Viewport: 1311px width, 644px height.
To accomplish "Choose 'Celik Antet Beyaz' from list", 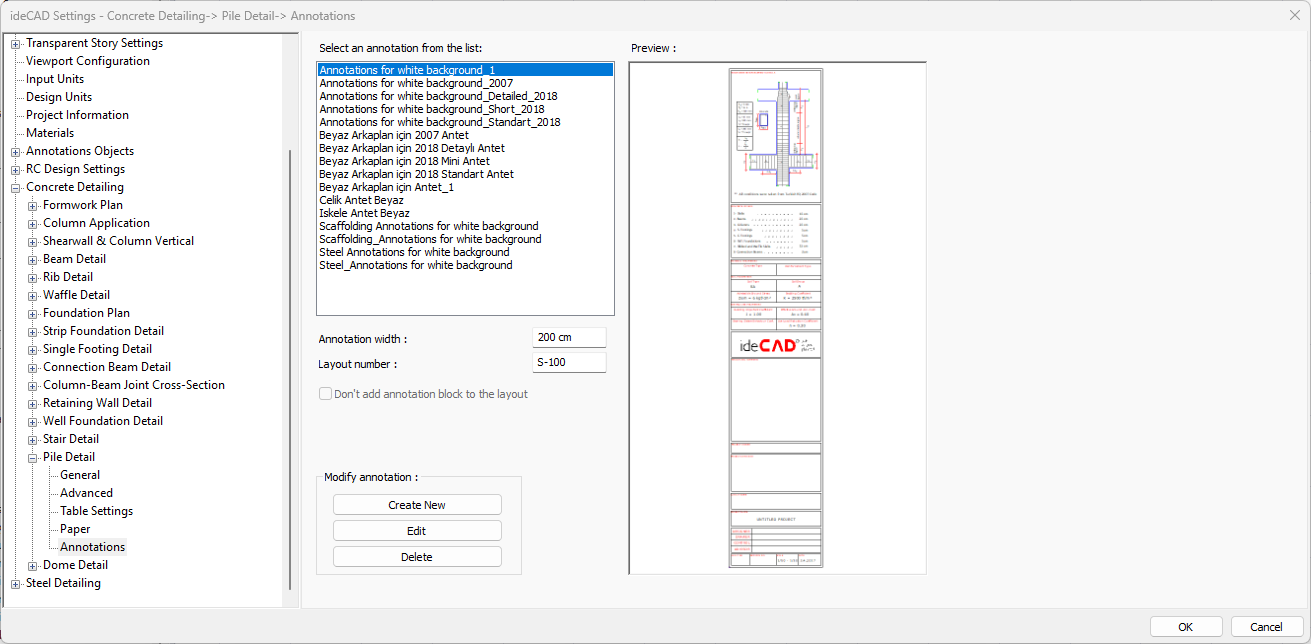I will point(363,200).
